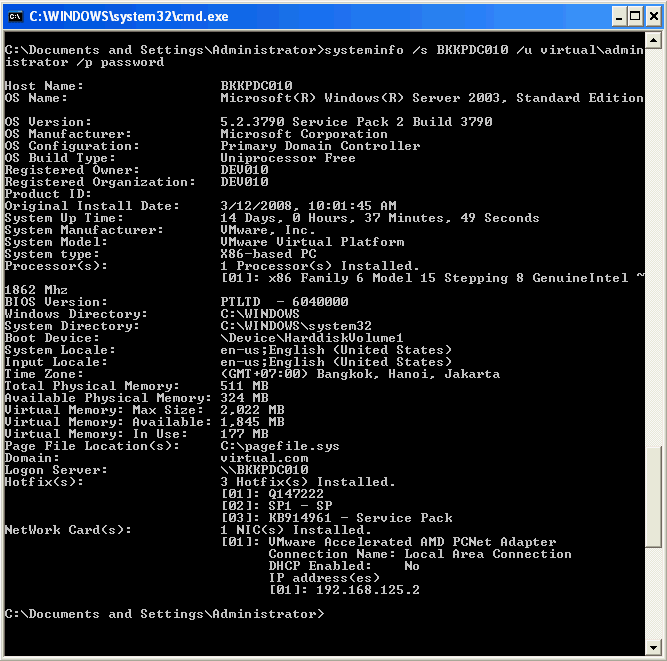667x661 pixels.
Task: Click 'X86-based PC' system type
Action: point(268,254)
